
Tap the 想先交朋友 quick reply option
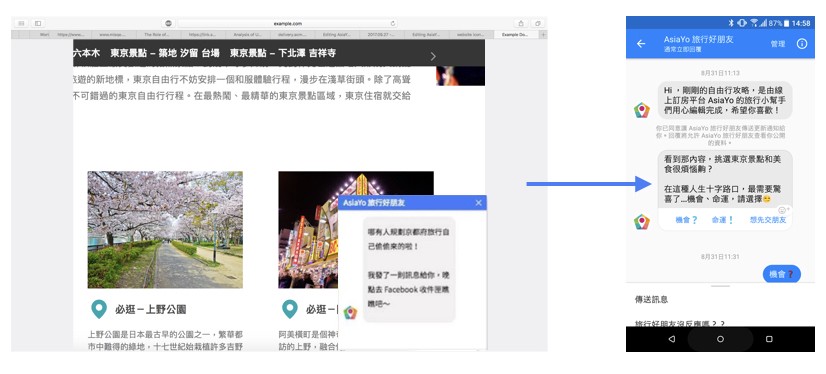click(x=768, y=220)
